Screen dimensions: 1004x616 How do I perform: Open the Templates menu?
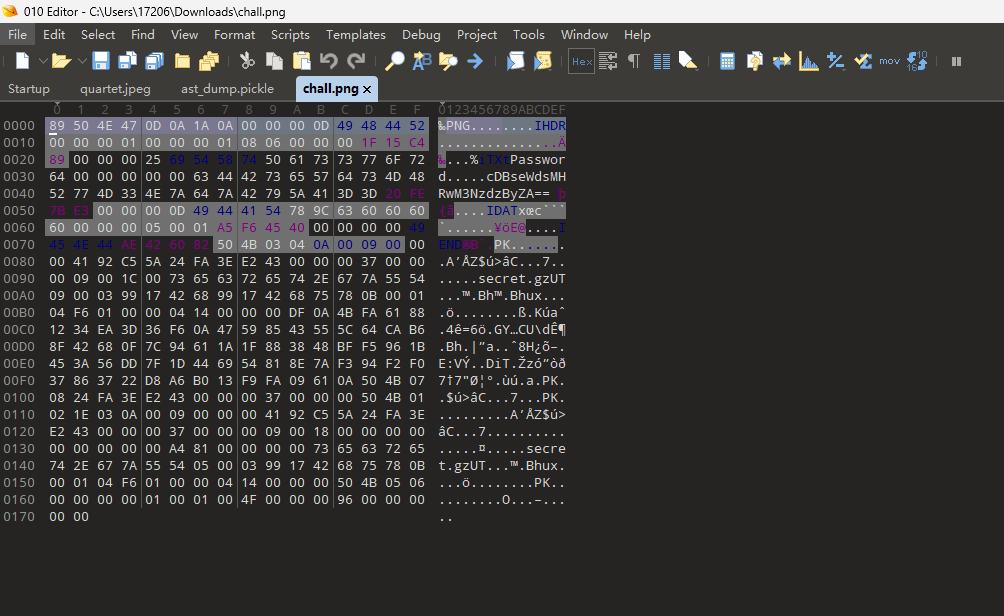[x=355, y=34]
